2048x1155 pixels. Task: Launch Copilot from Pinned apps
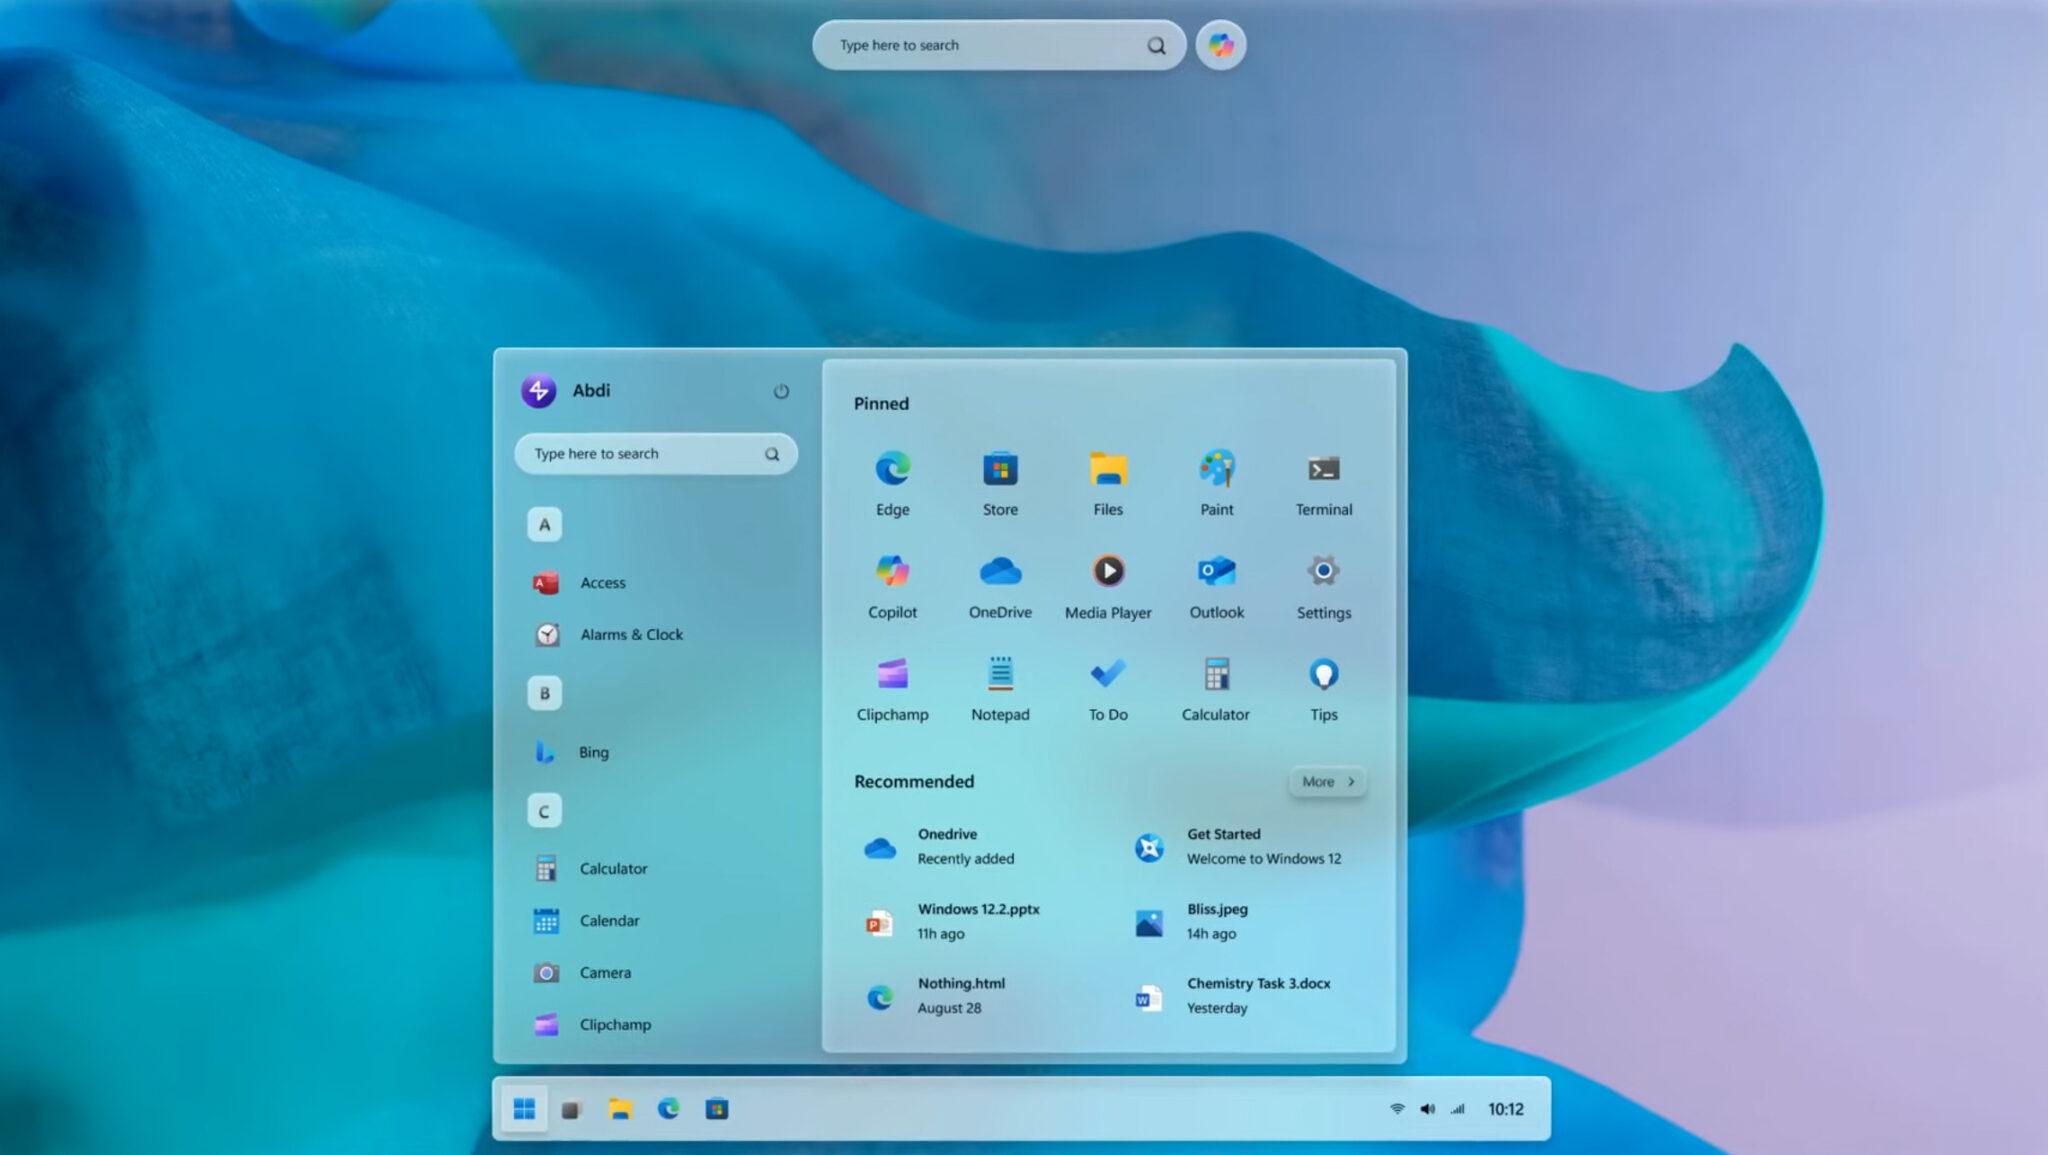coord(891,572)
